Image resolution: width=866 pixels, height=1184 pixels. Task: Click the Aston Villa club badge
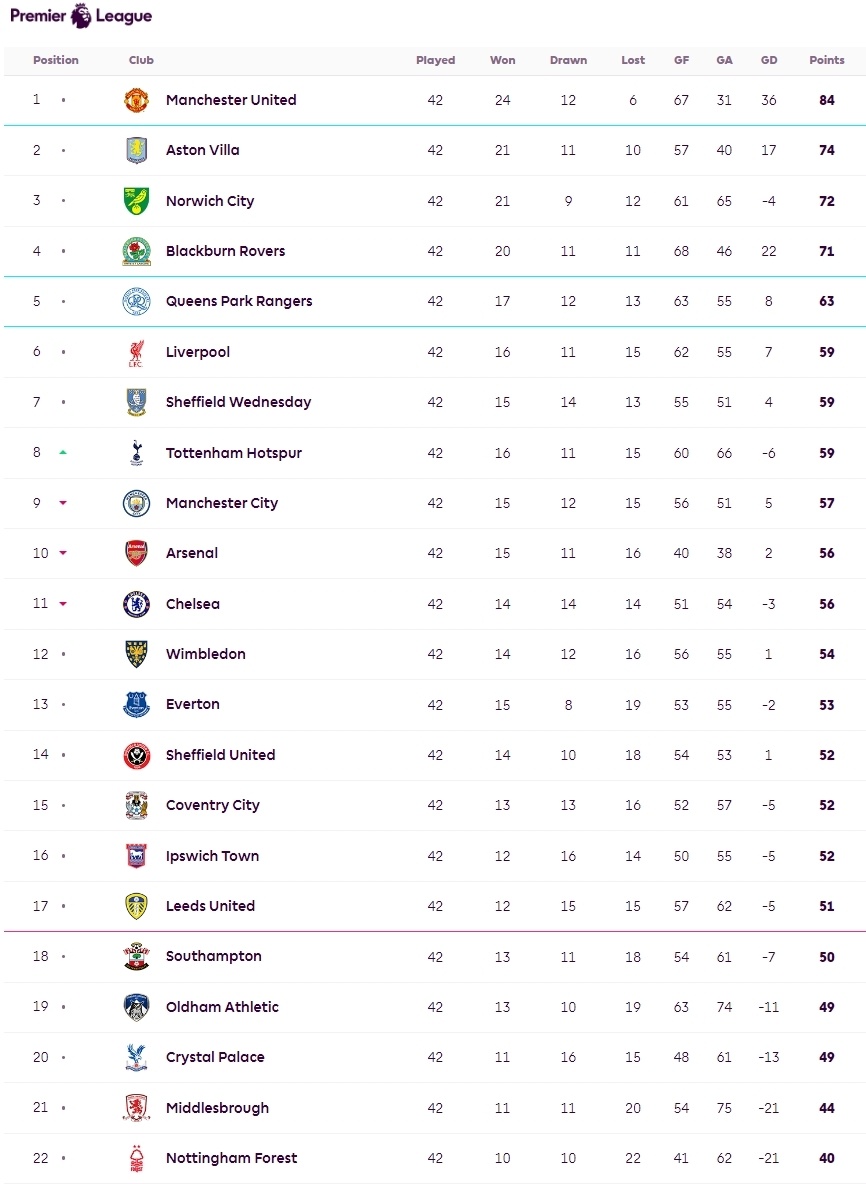tap(137, 150)
